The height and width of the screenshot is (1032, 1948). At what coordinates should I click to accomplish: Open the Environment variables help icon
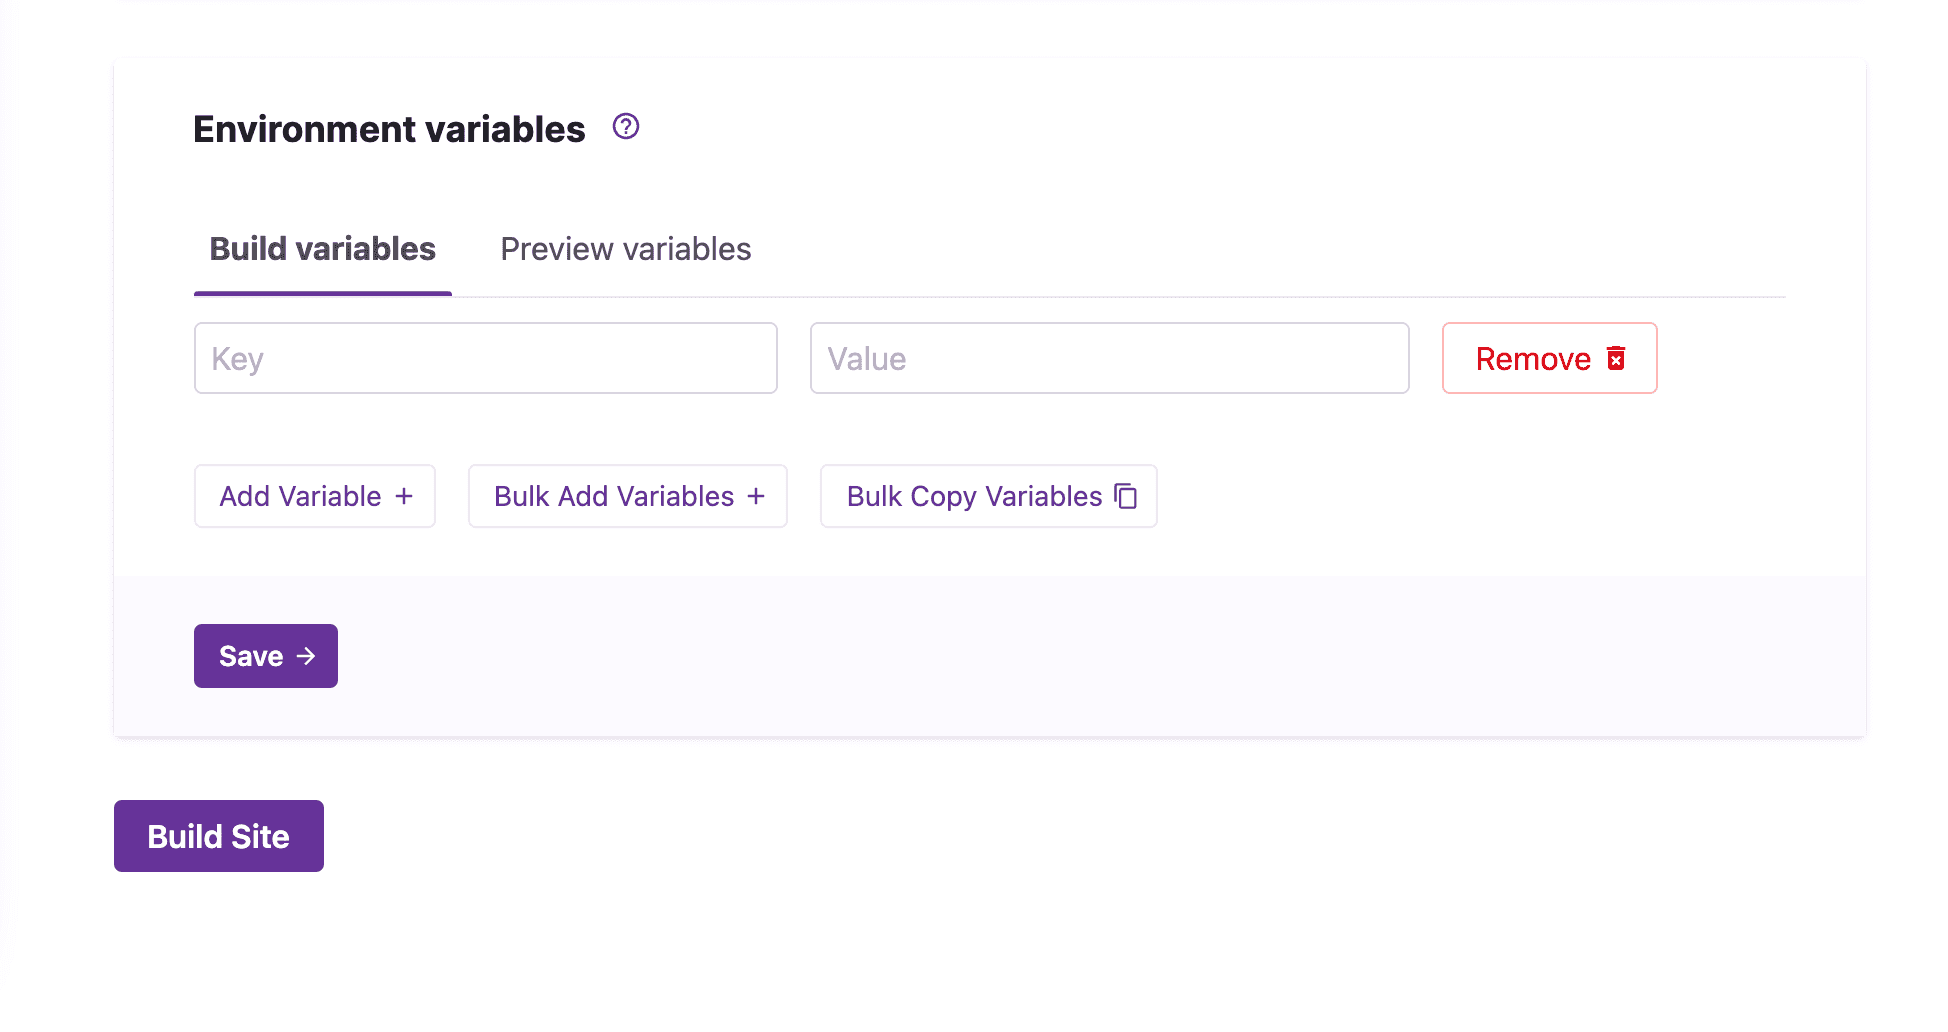pos(626,127)
